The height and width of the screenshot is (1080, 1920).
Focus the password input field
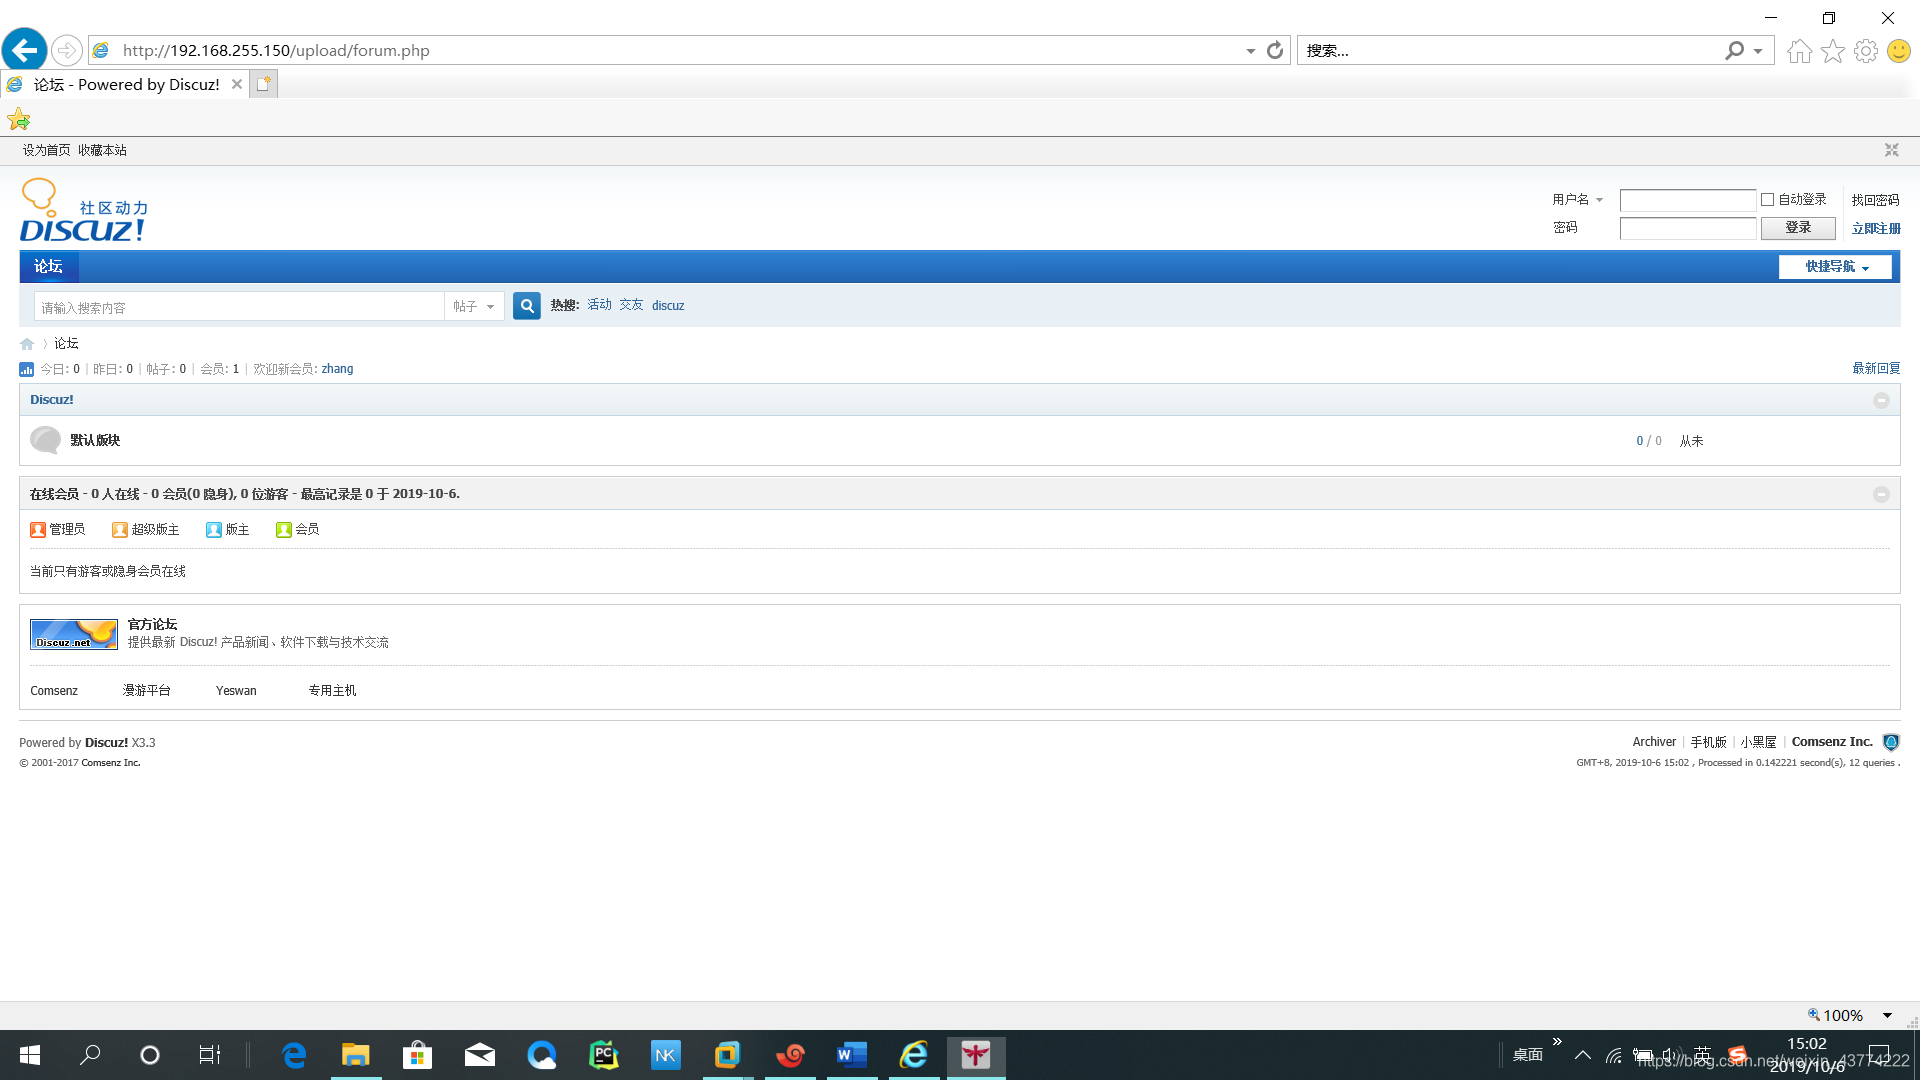(1687, 228)
